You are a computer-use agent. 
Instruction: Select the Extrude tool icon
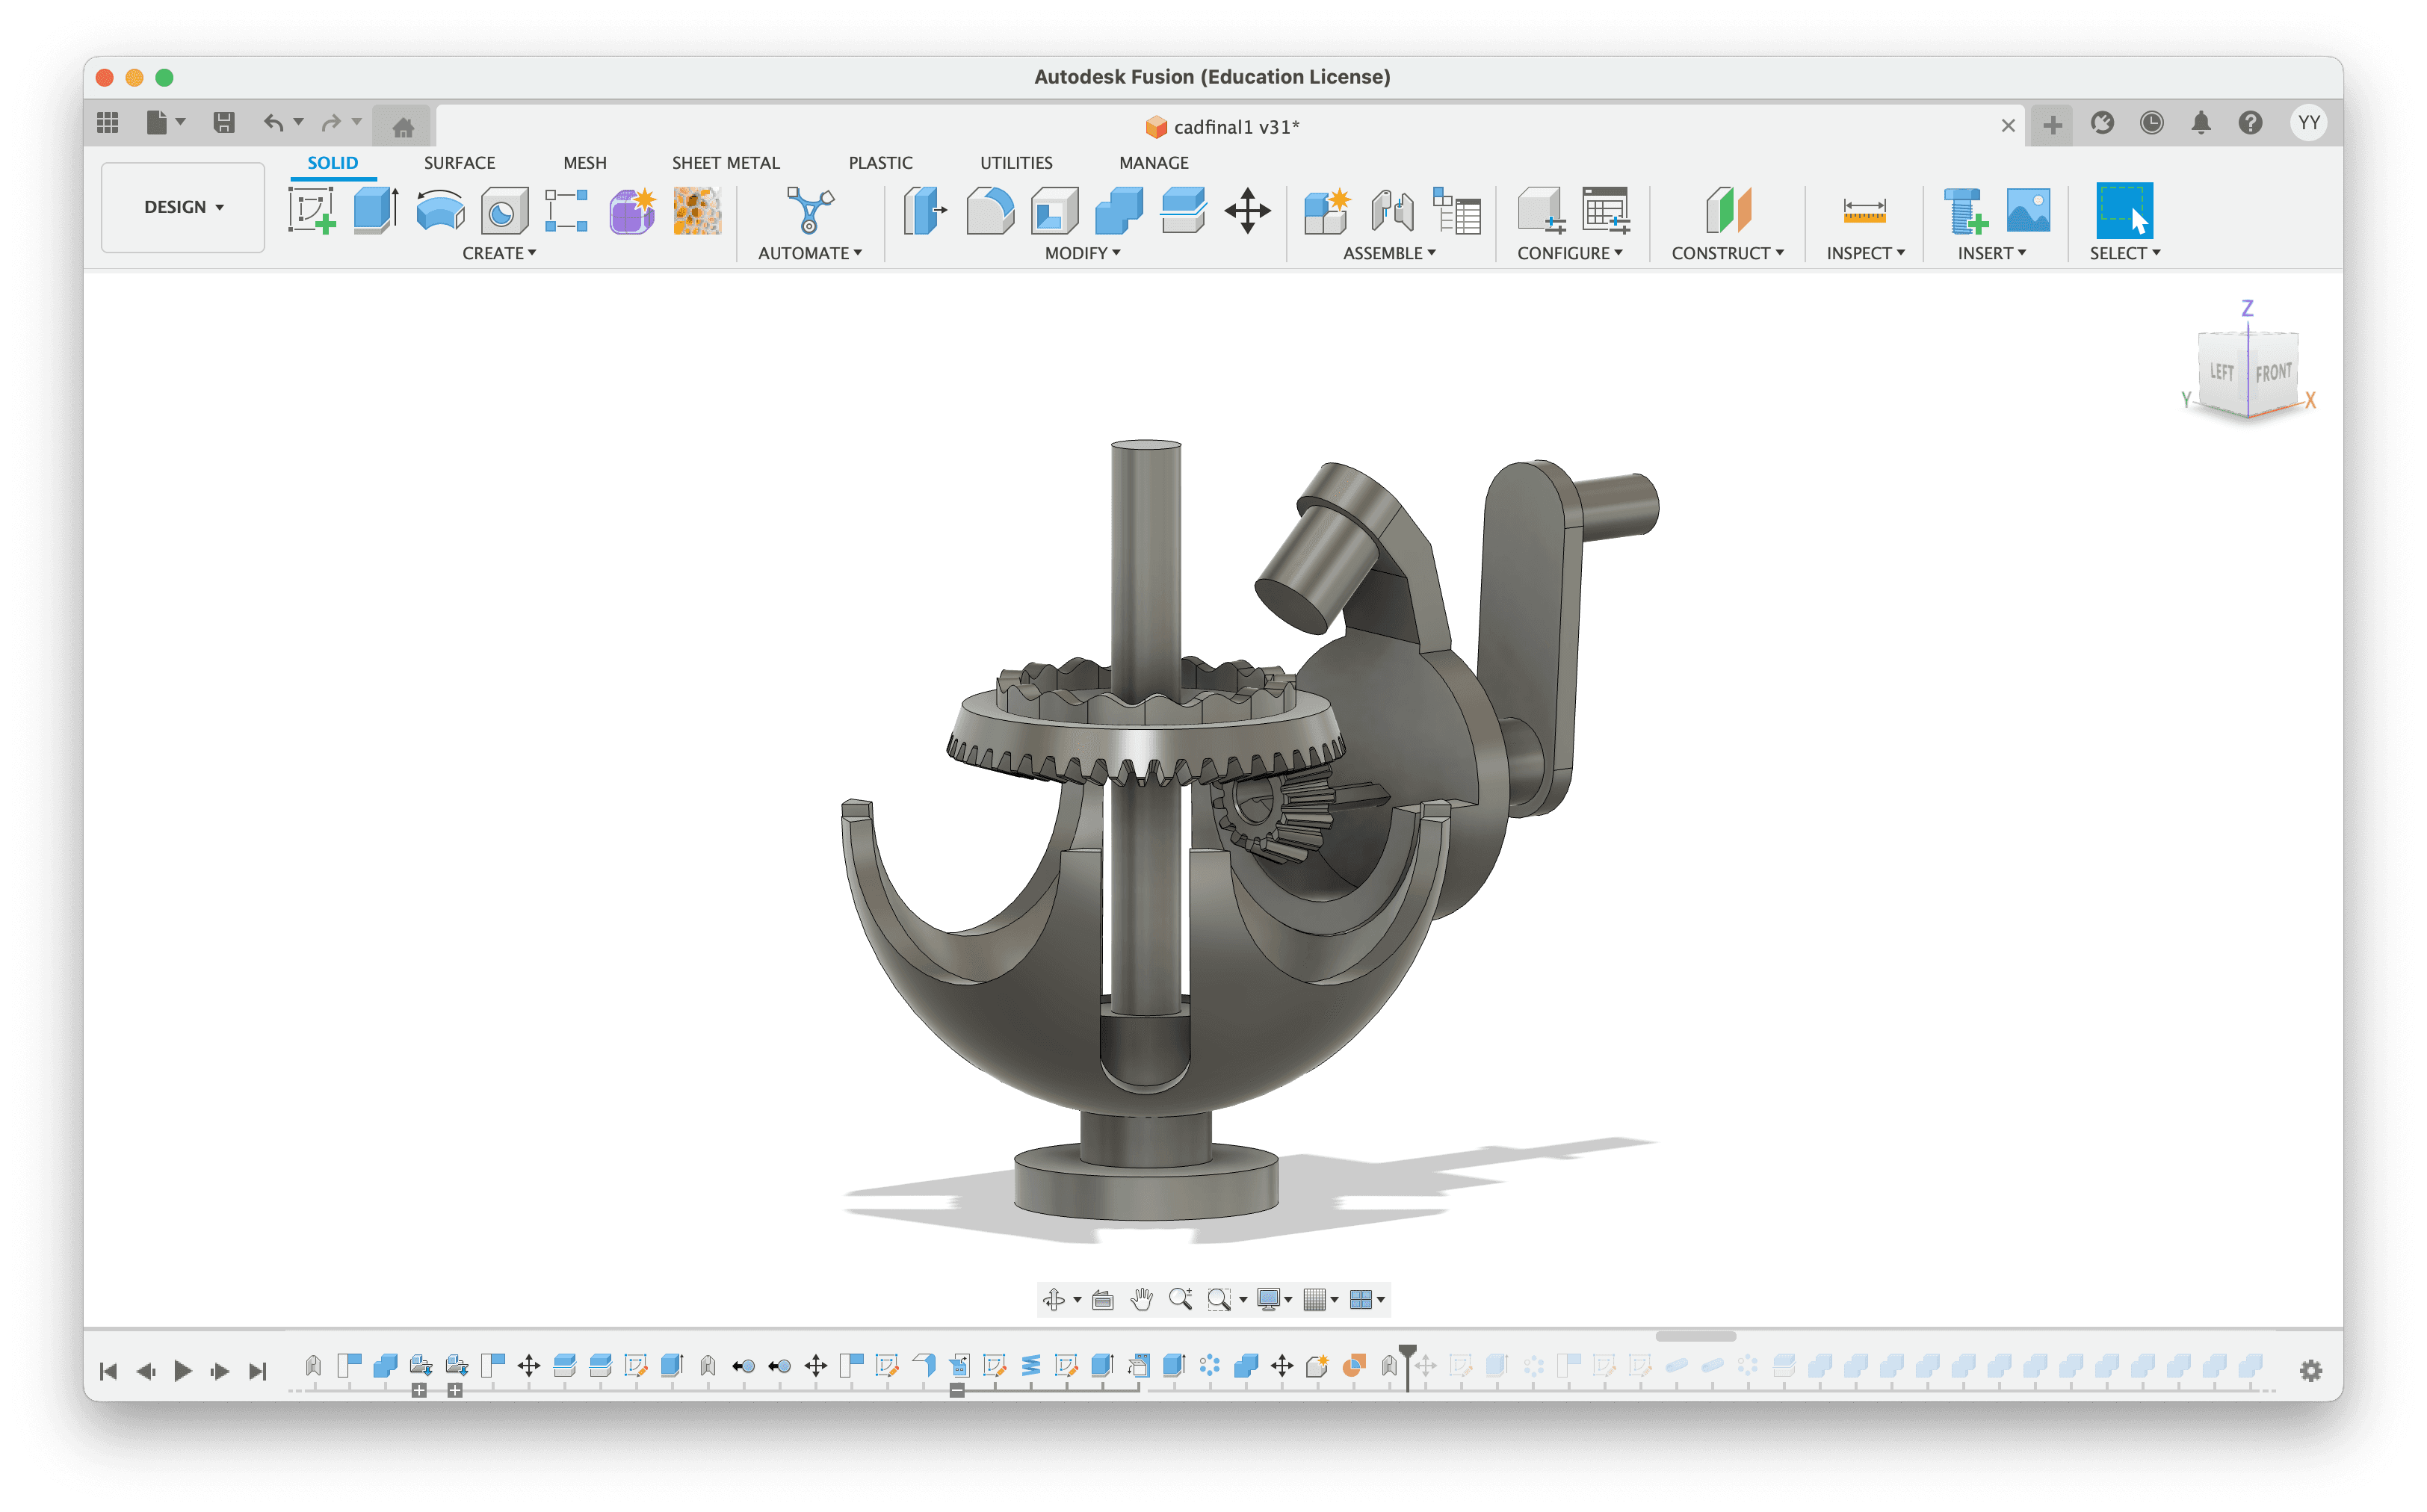tap(375, 210)
